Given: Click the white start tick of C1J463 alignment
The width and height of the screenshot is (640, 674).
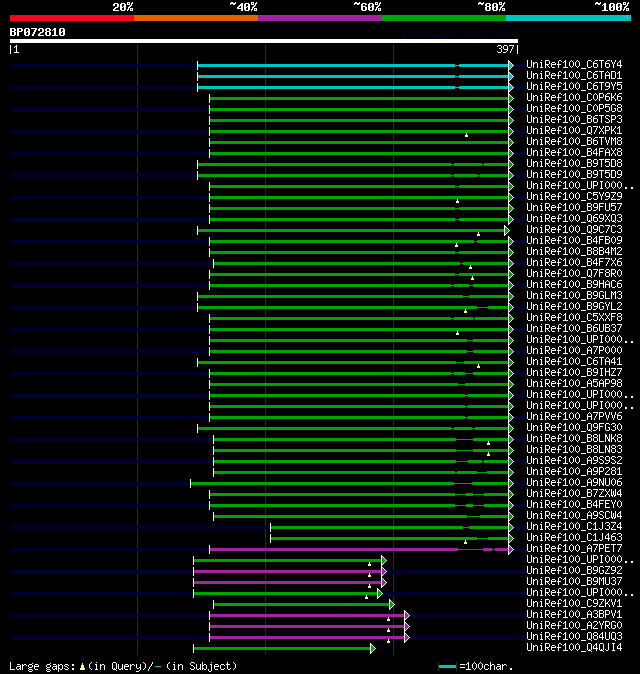Looking at the screenshot, I should (270, 538).
